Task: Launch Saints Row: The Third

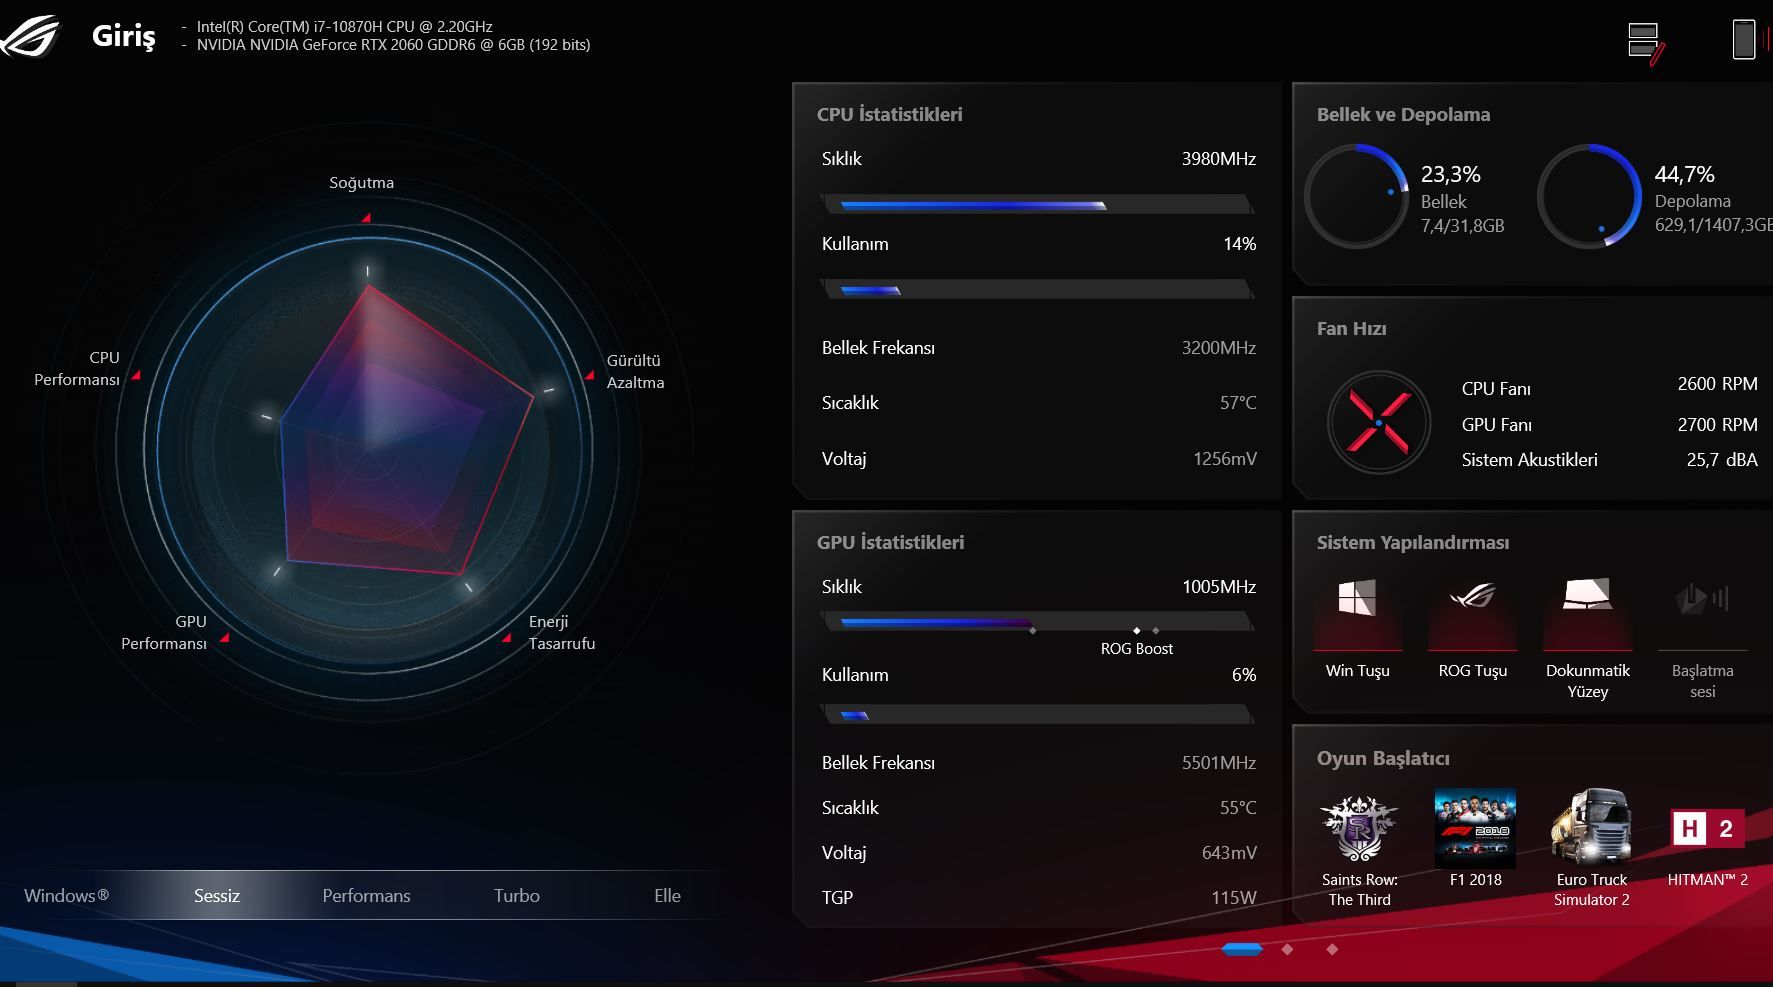Action: (1360, 849)
